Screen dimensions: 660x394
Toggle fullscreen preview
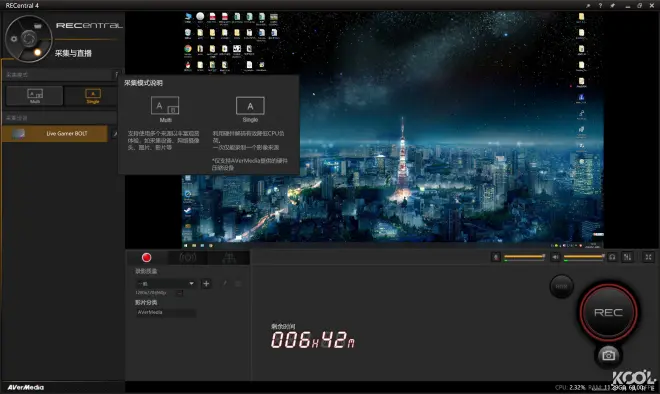coord(649,257)
